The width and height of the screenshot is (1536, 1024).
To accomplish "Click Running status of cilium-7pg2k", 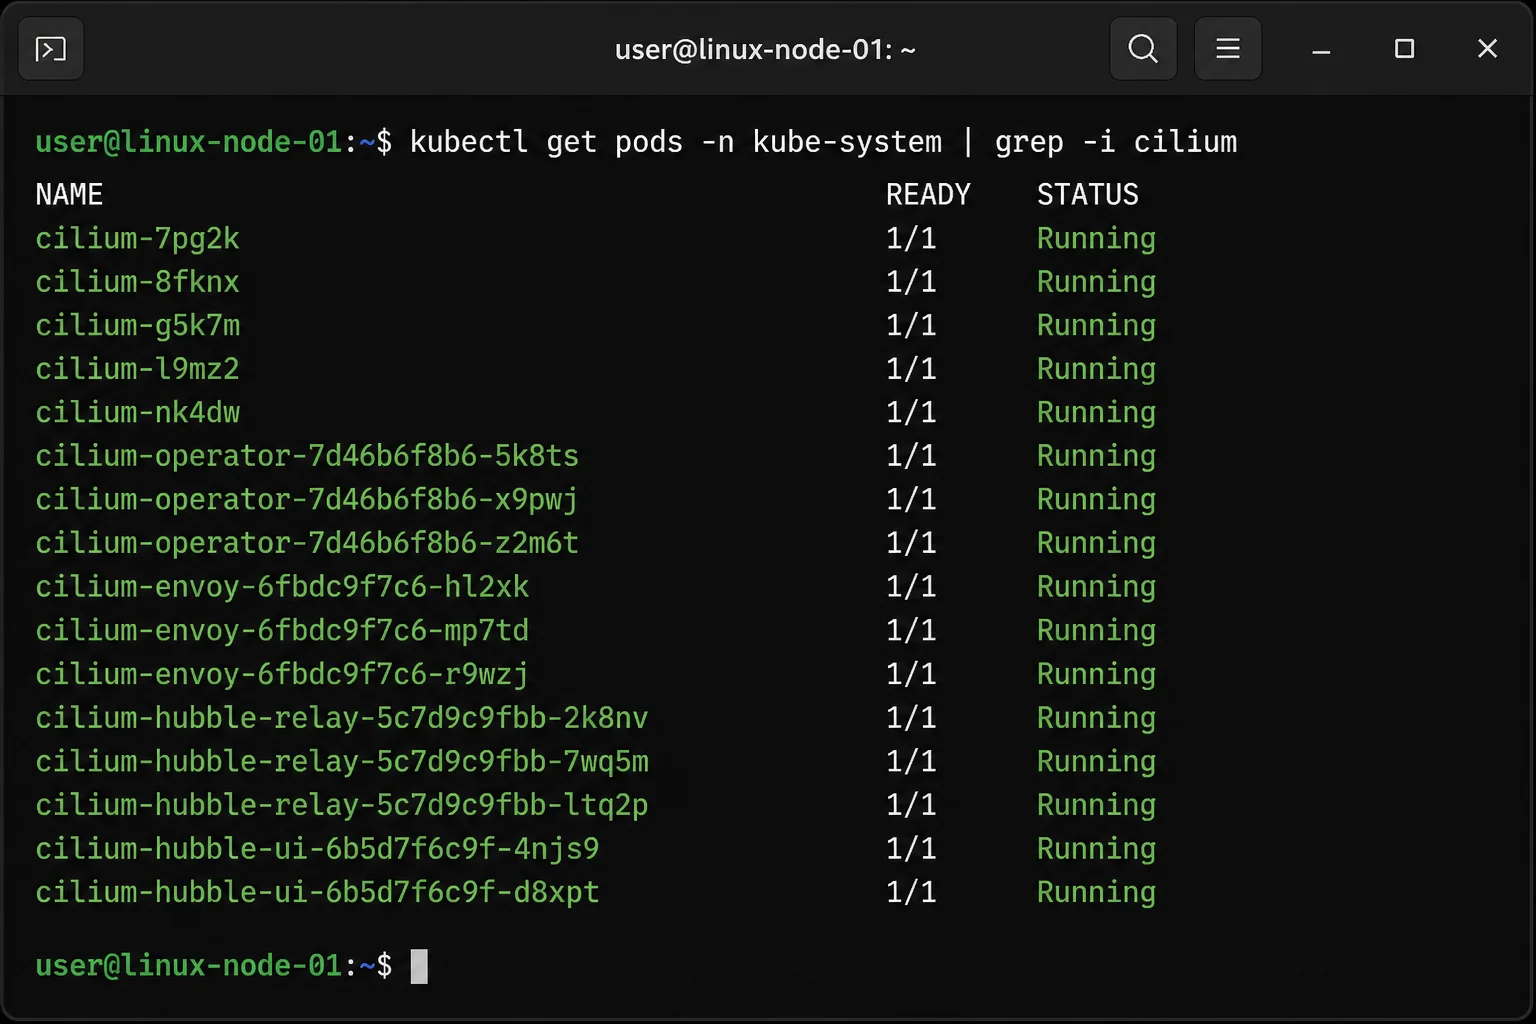I will pyautogui.click(x=1096, y=239).
